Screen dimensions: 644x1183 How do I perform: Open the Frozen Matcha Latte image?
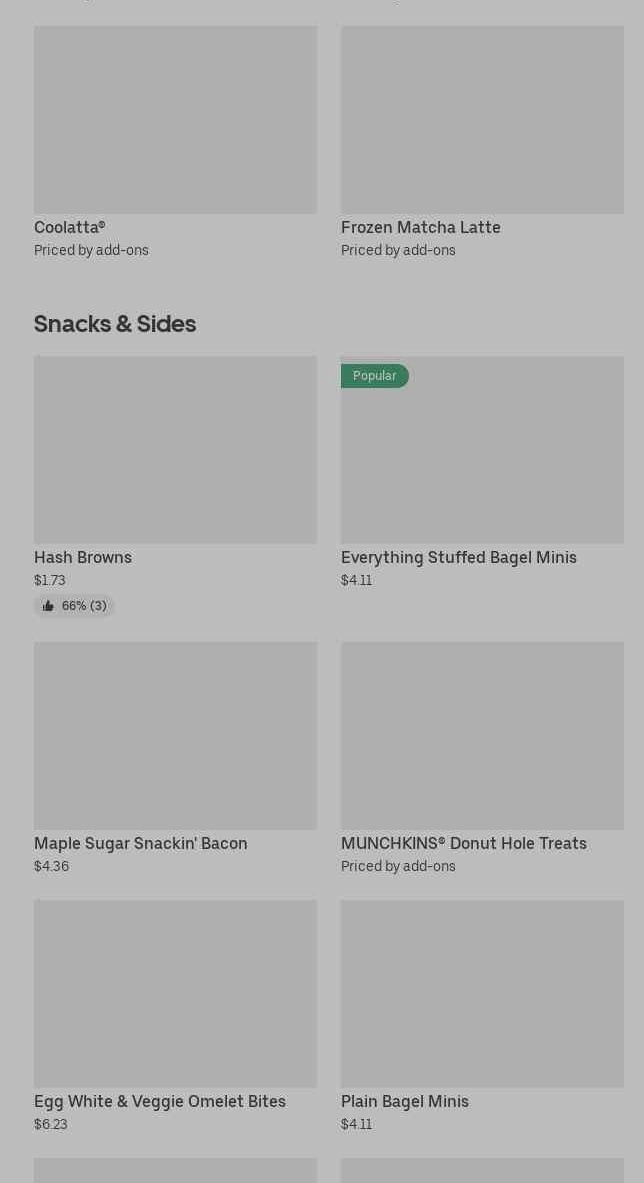(x=482, y=120)
